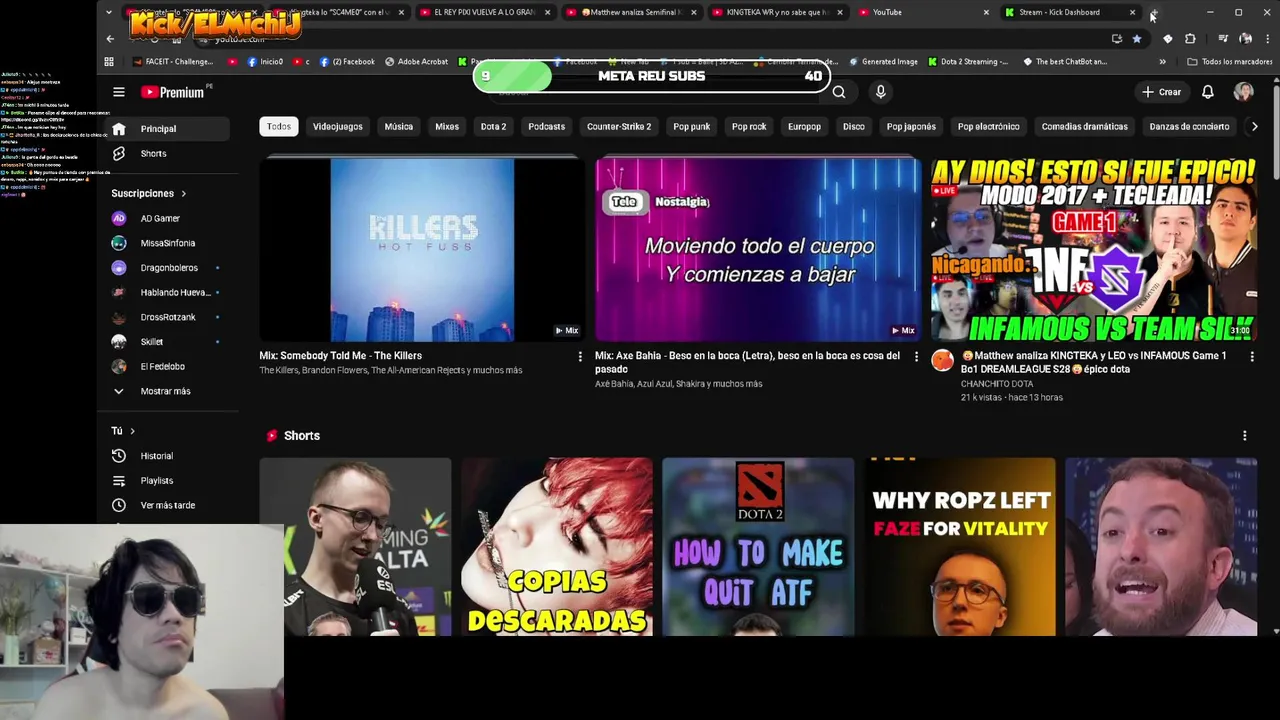Open Playlists in the sidebar
1280x720 pixels.
coord(167,481)
